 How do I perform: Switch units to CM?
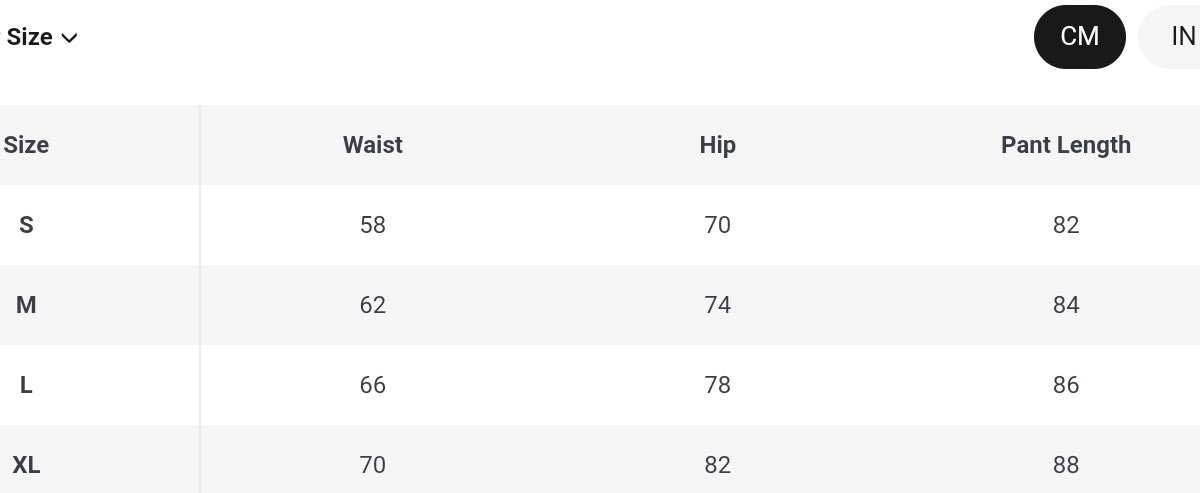(x=1080, y=37)
